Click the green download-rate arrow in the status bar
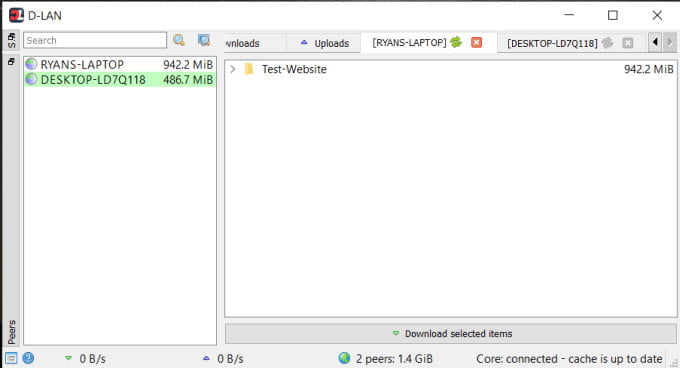Viewport: 680px width, 368px height. [x=69, y=358]
